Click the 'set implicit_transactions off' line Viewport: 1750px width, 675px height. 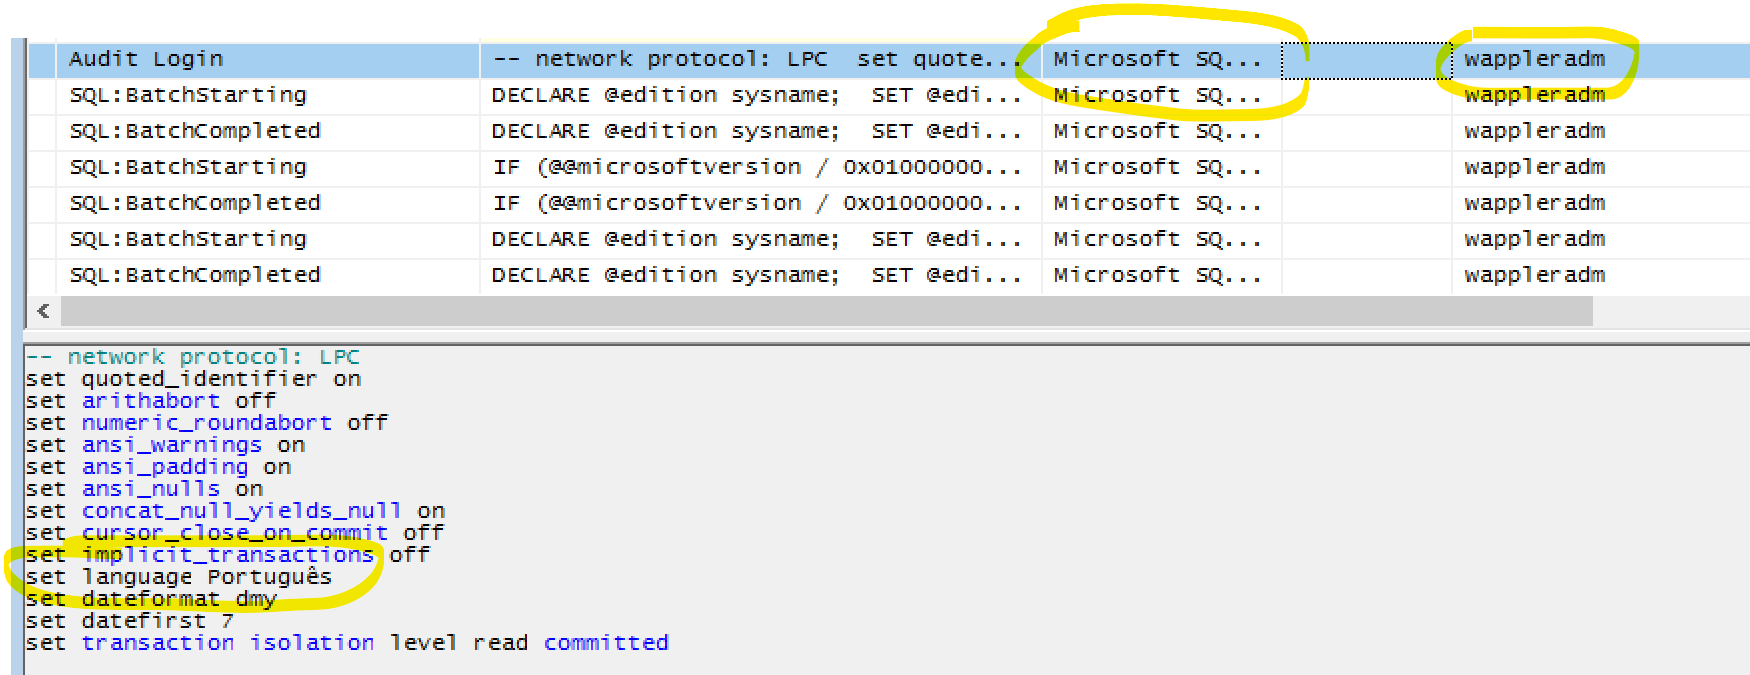click(x=227, y=555)
